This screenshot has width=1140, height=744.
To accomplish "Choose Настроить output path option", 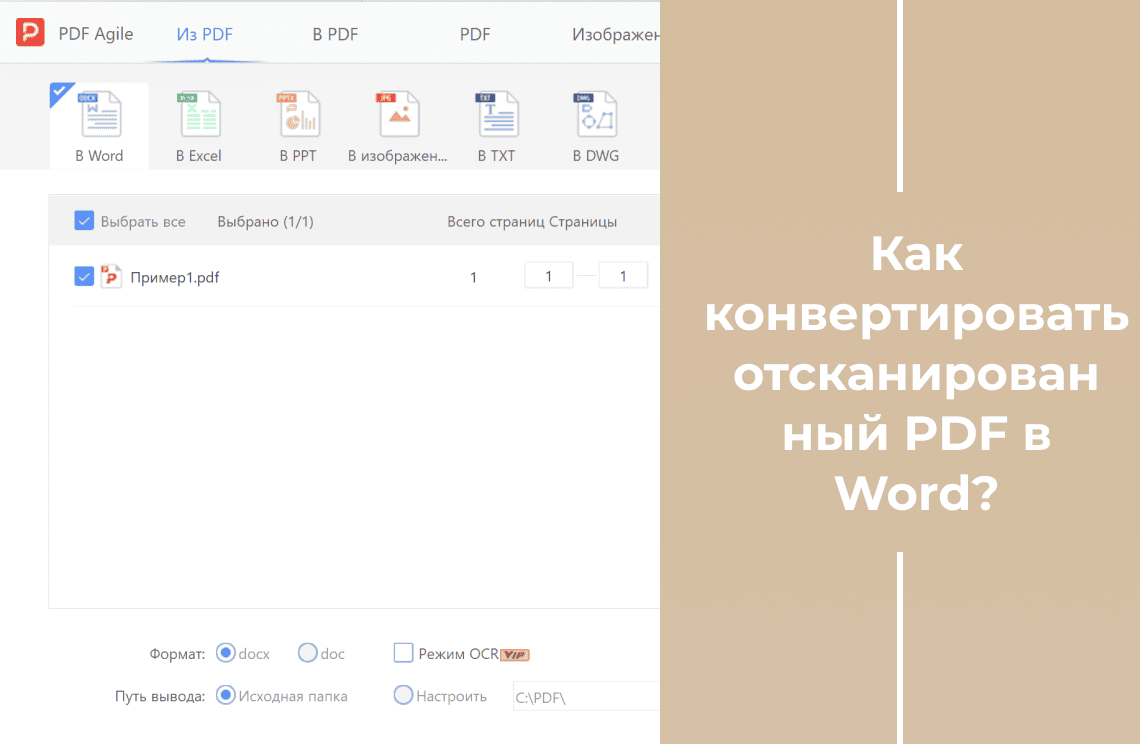I will [x=403, y=695].
